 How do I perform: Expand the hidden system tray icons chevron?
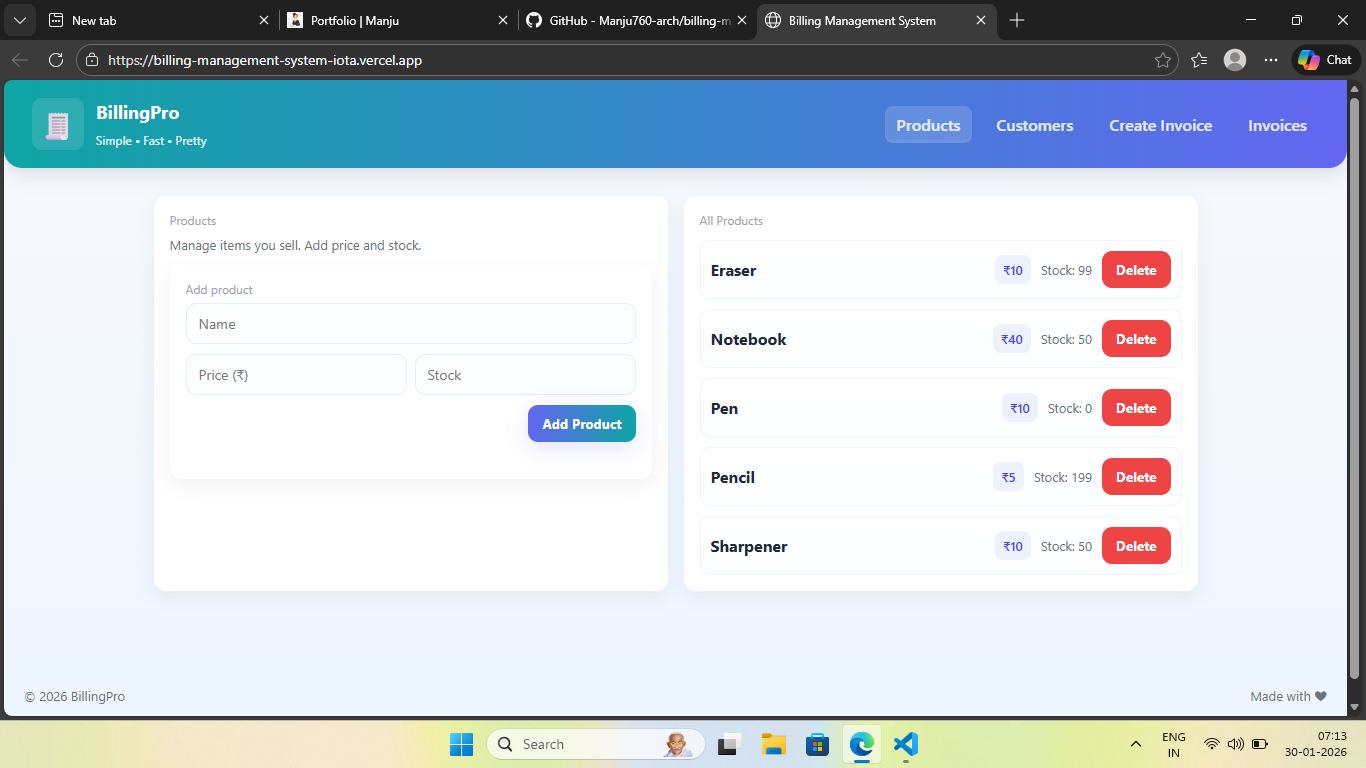point(1135,744)
